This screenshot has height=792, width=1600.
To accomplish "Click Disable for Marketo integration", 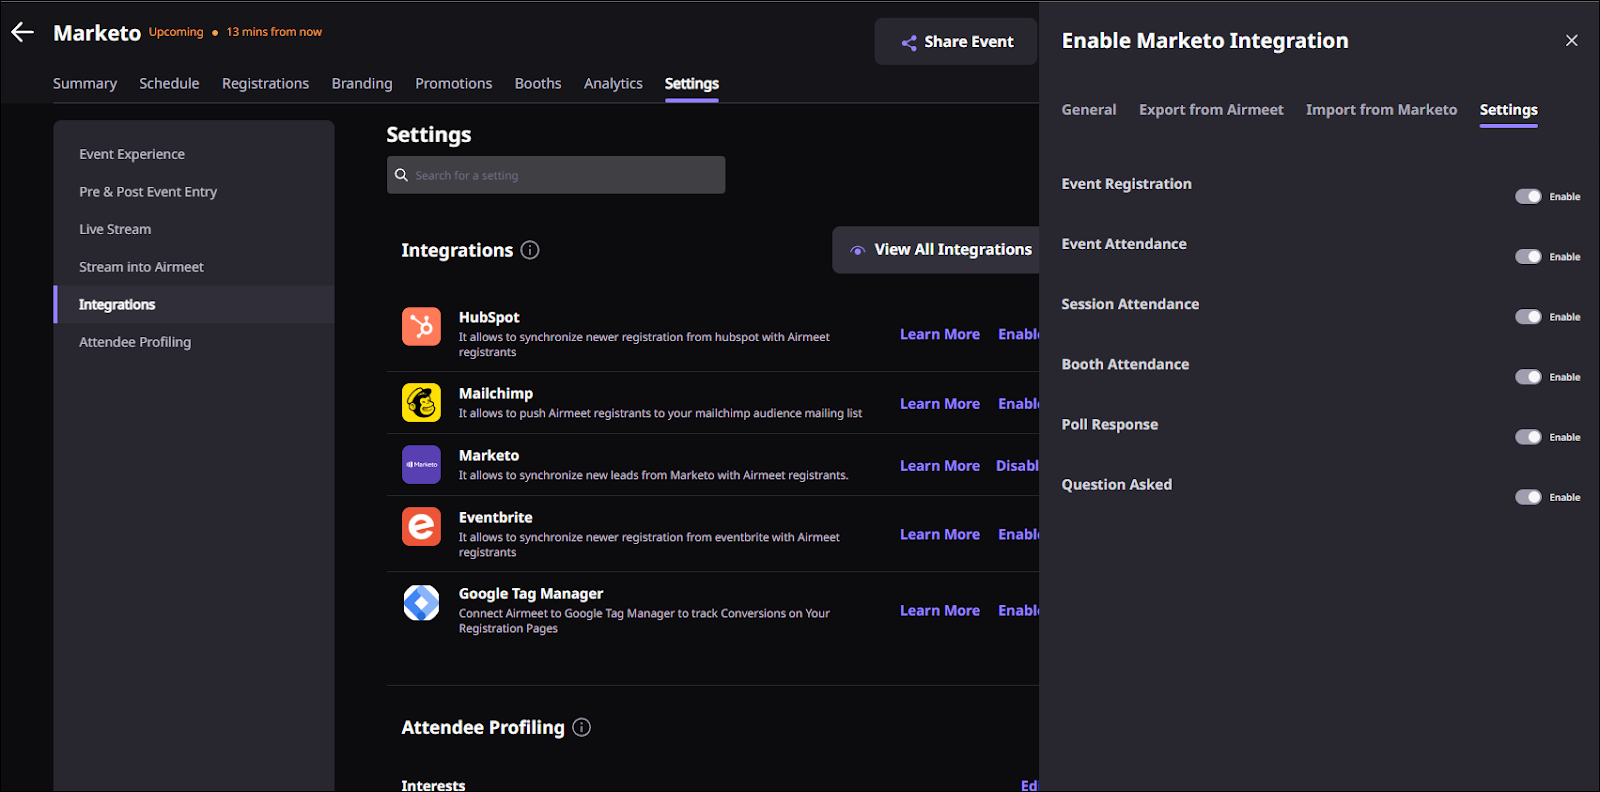I will tap(1017, 466).
